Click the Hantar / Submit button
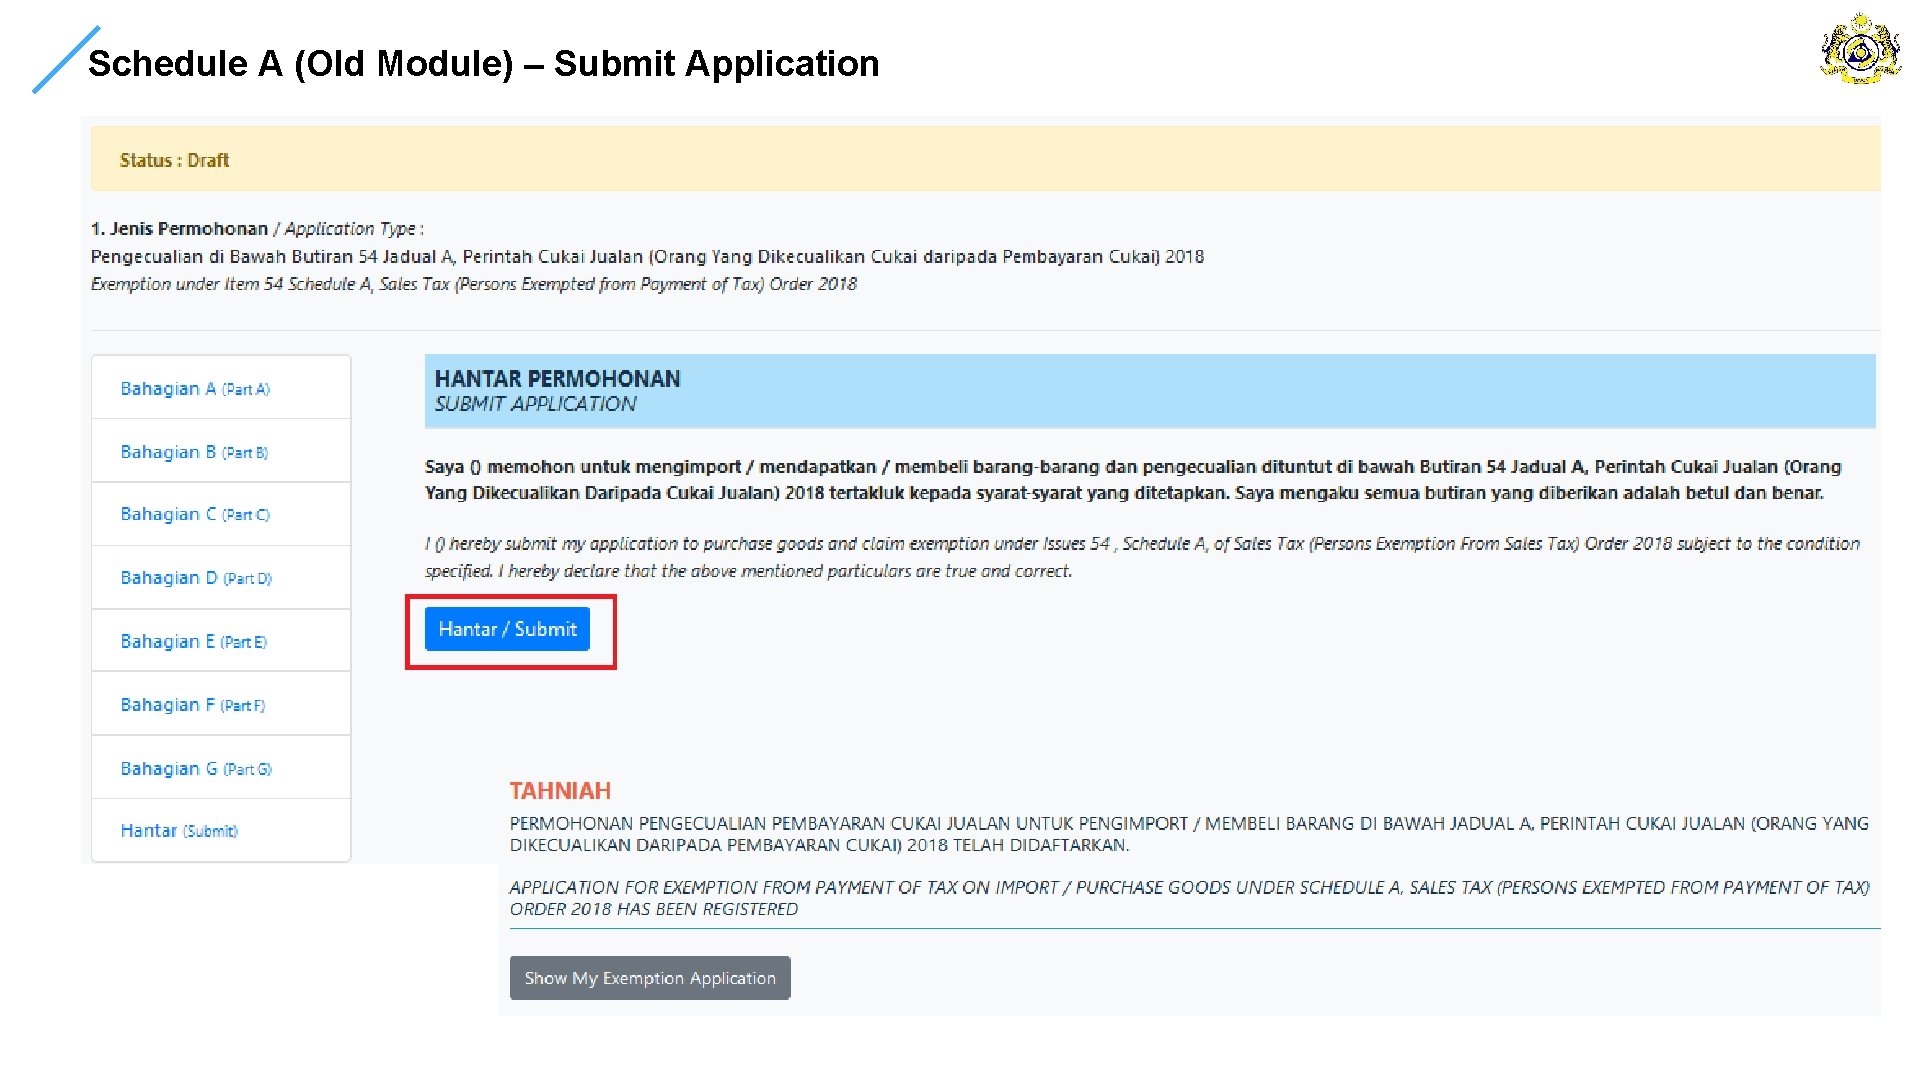 [x=507, y=629]
